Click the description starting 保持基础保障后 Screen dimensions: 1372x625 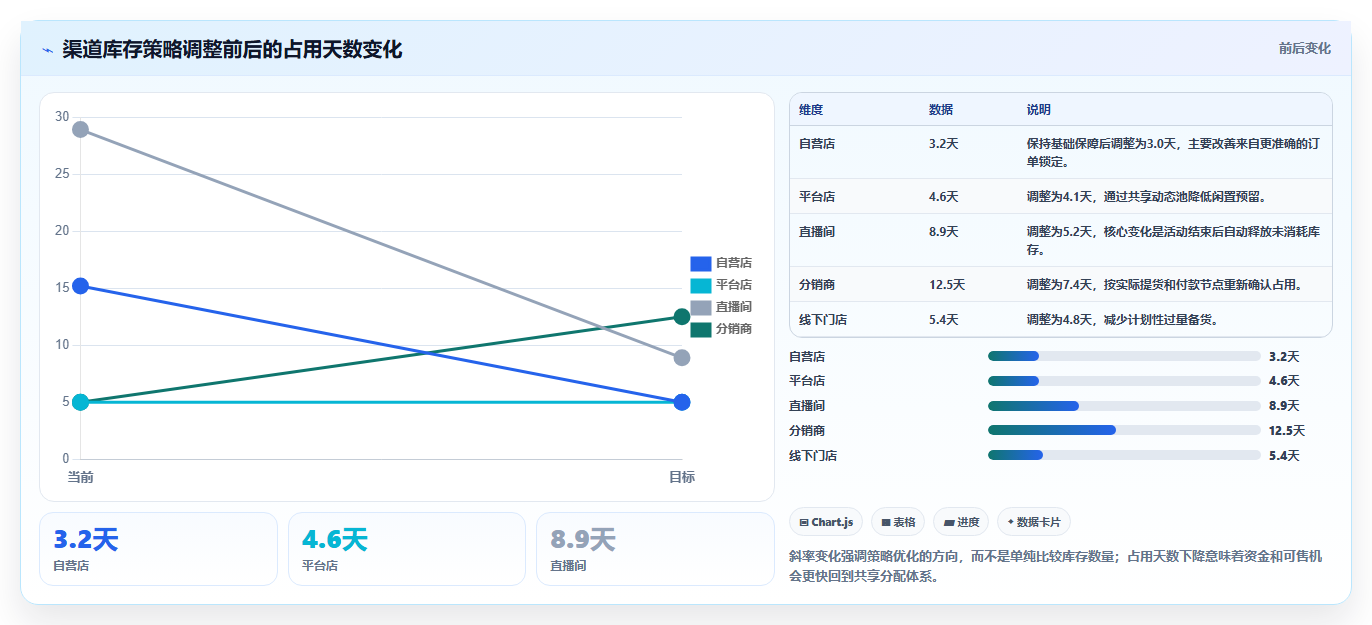pos(1173,153)
